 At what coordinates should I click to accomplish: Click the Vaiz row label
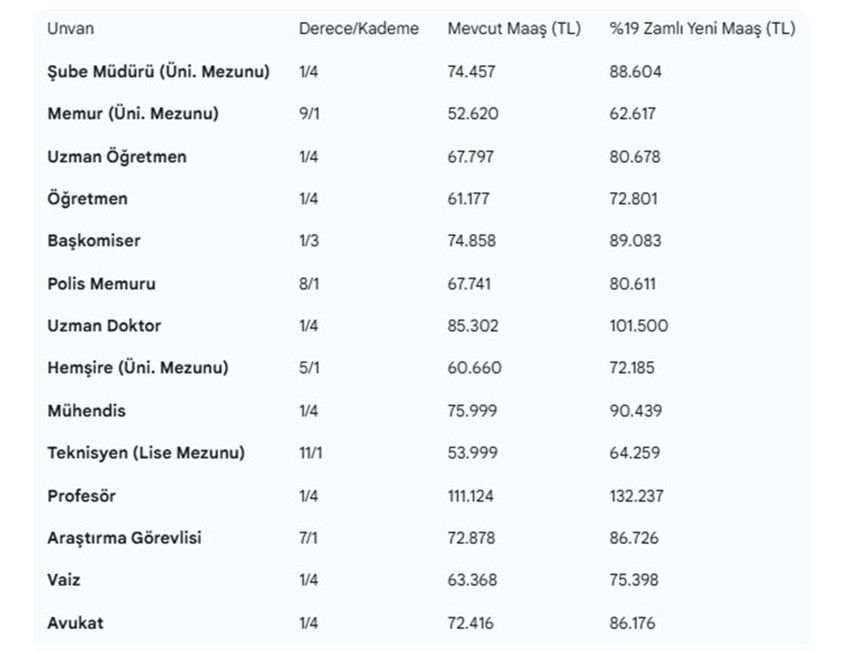click(64, 581)
